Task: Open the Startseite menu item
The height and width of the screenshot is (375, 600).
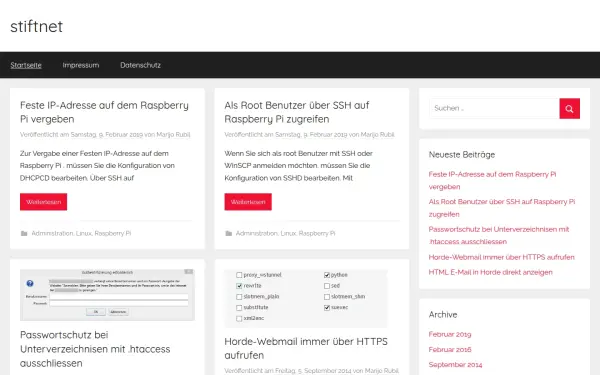Action: coord(26,65)
